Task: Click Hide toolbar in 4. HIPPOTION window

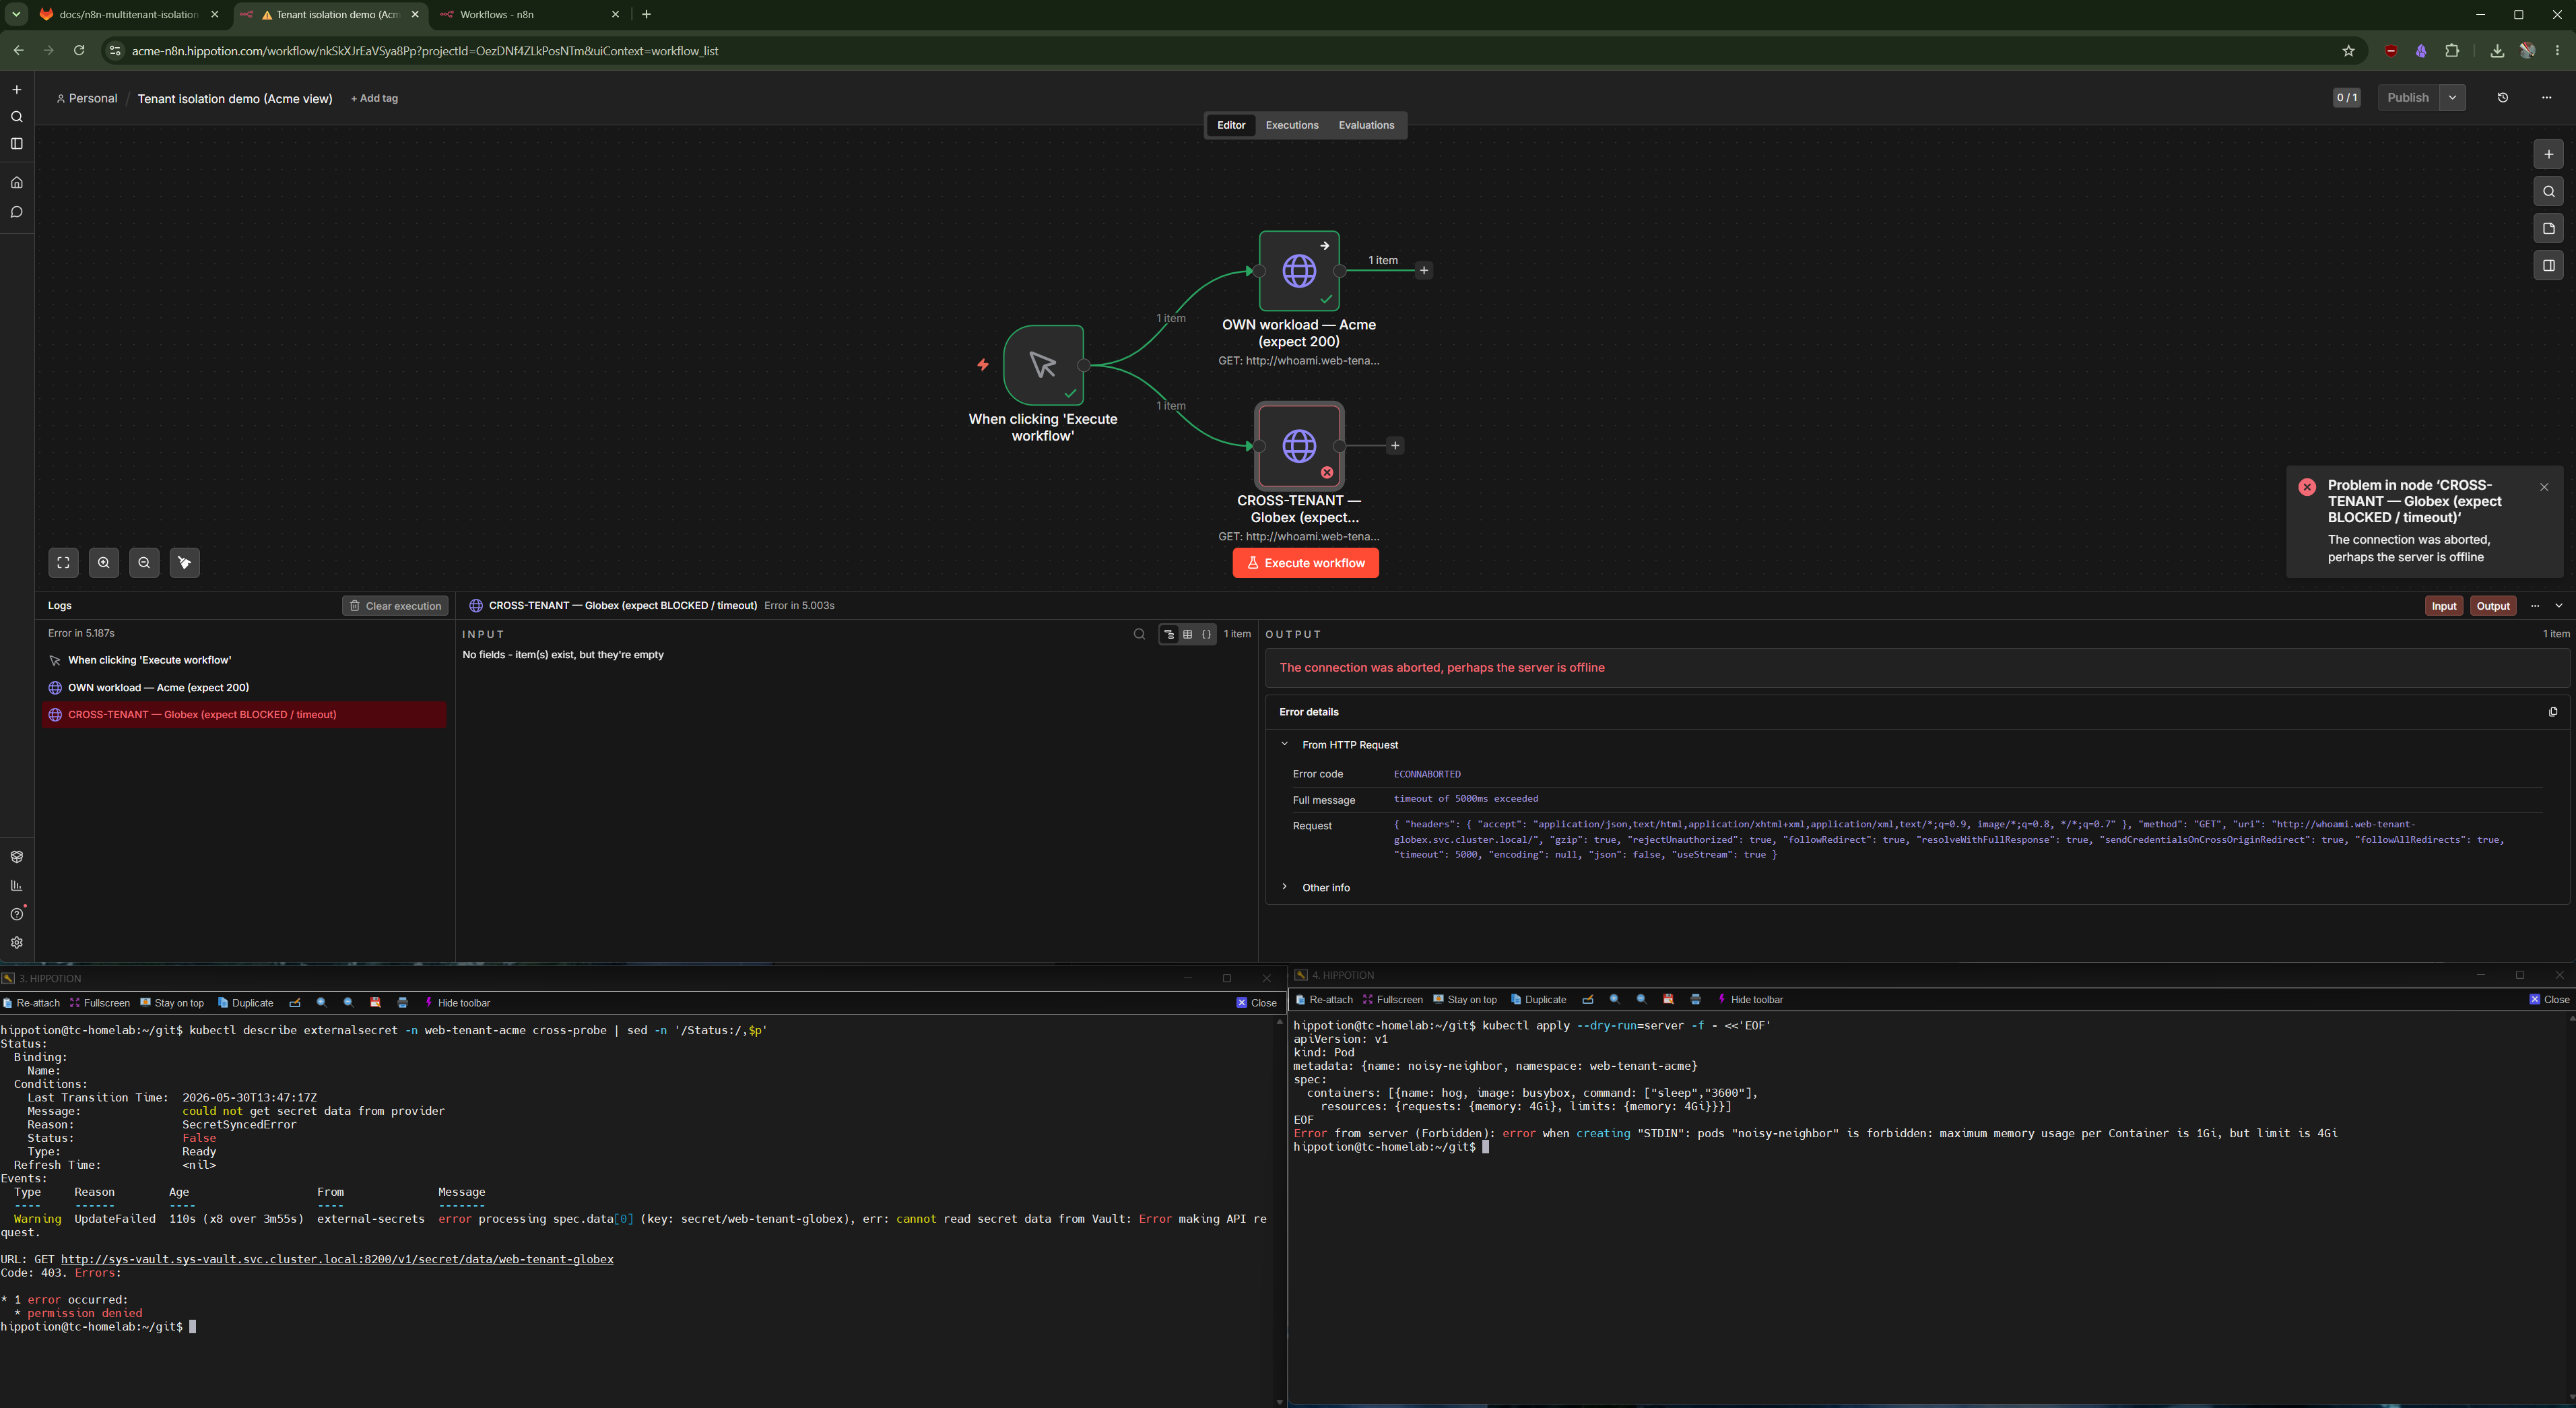Action: 1750,1000
